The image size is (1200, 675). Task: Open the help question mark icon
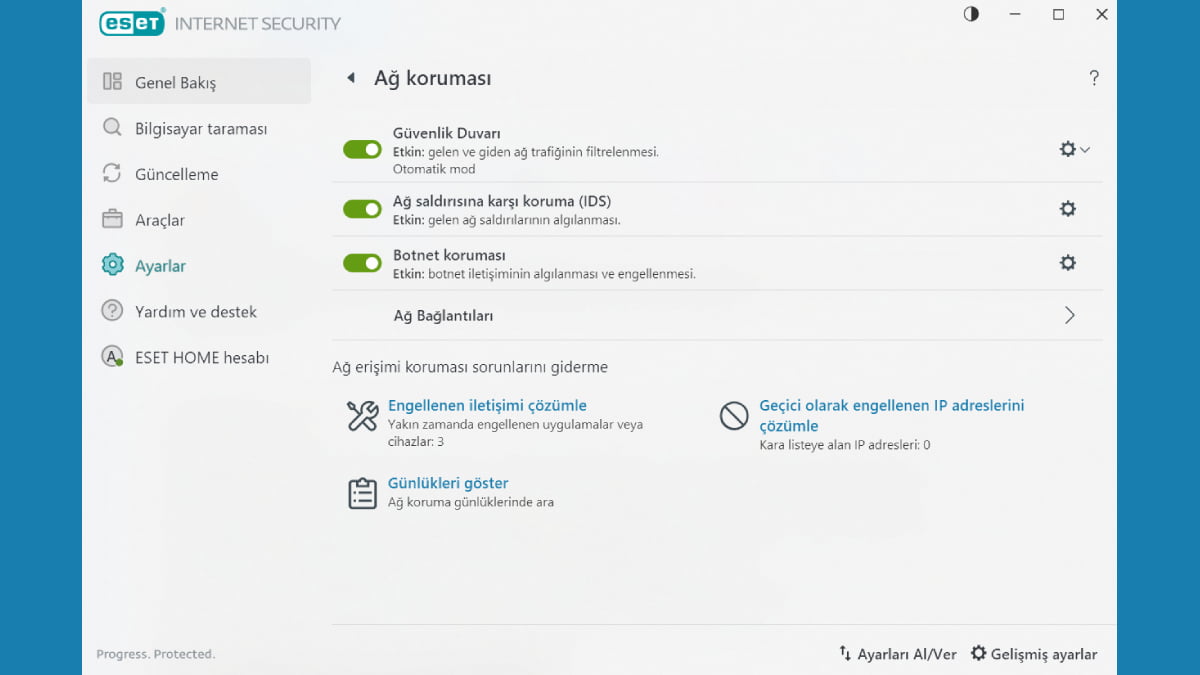click(1094, 77)
